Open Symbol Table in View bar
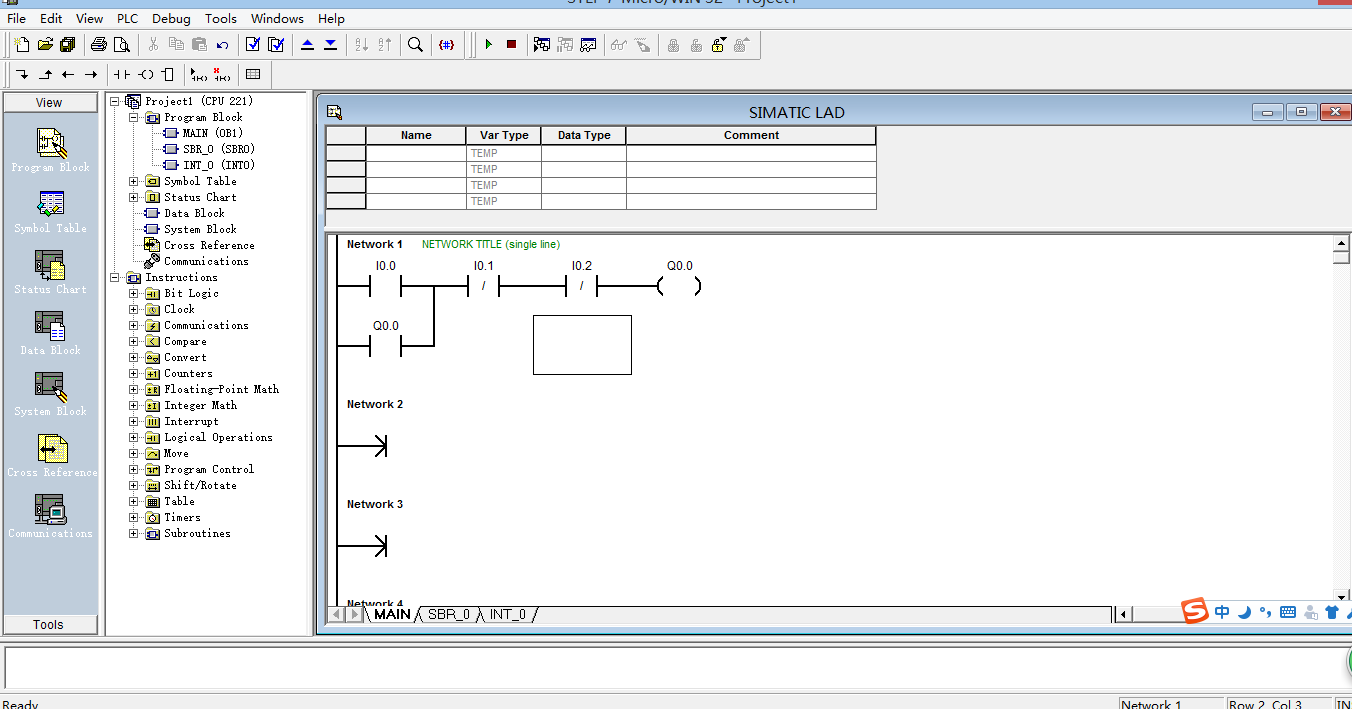Viewport: 1352px width, 709px height. 50,211
